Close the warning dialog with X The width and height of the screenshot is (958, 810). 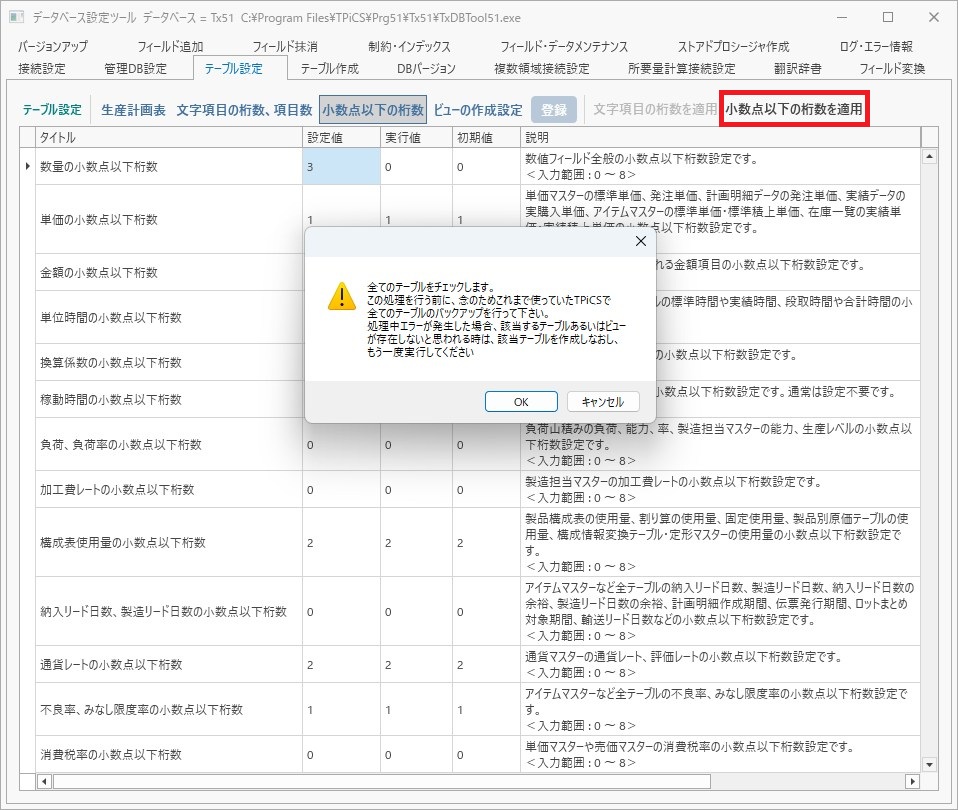click(640, 241)
